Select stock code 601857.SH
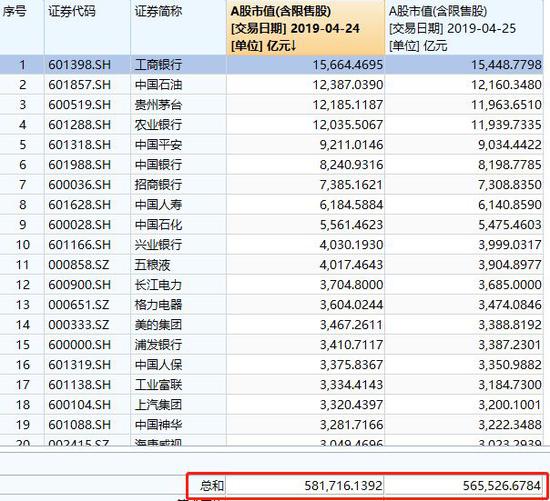Screen dimensions: 550x501 (80, 85)
